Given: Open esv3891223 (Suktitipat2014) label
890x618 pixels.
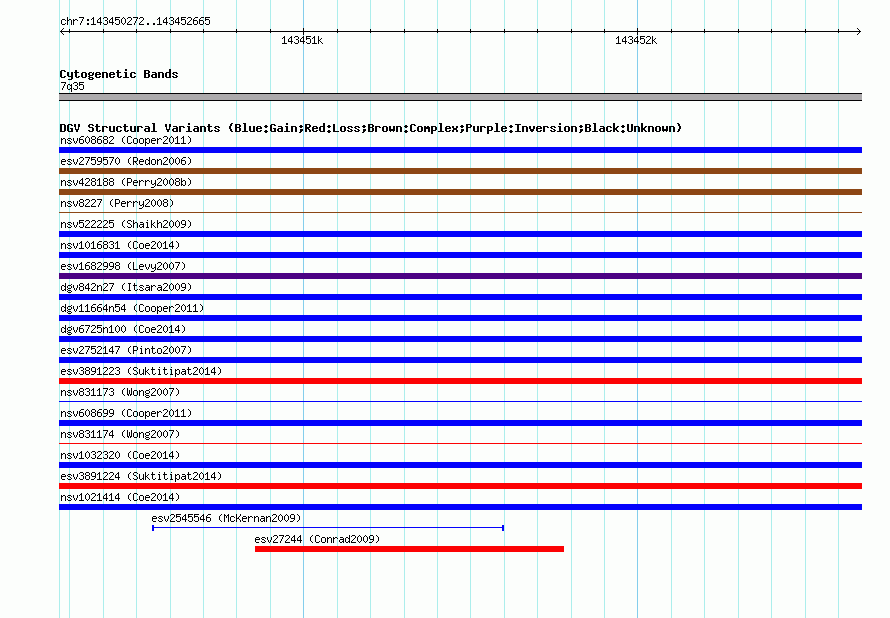Looking at the screenshot, I should tap(141, 371).
